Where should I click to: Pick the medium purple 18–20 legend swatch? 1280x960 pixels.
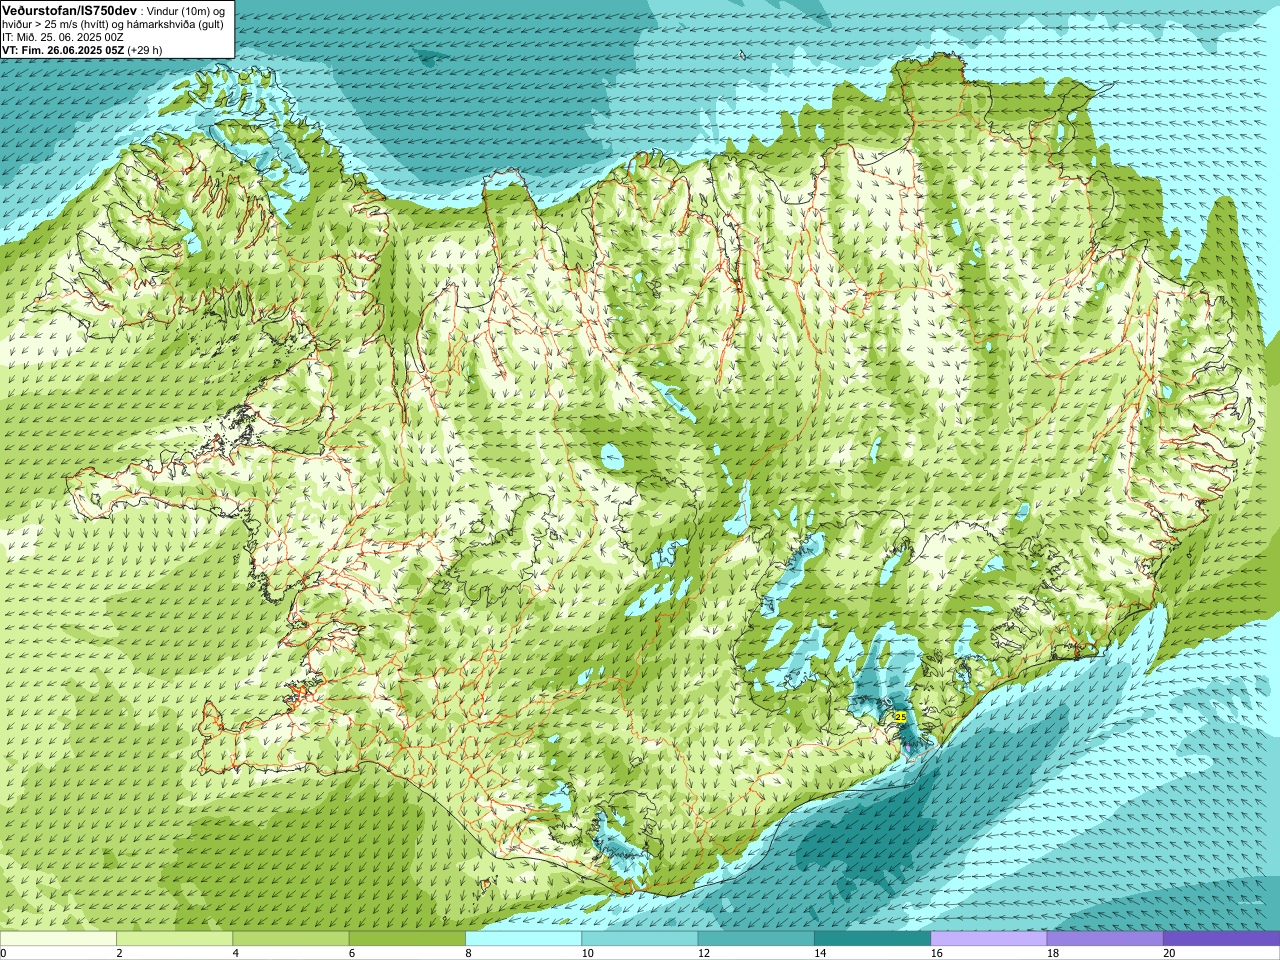coord(1105,939)
